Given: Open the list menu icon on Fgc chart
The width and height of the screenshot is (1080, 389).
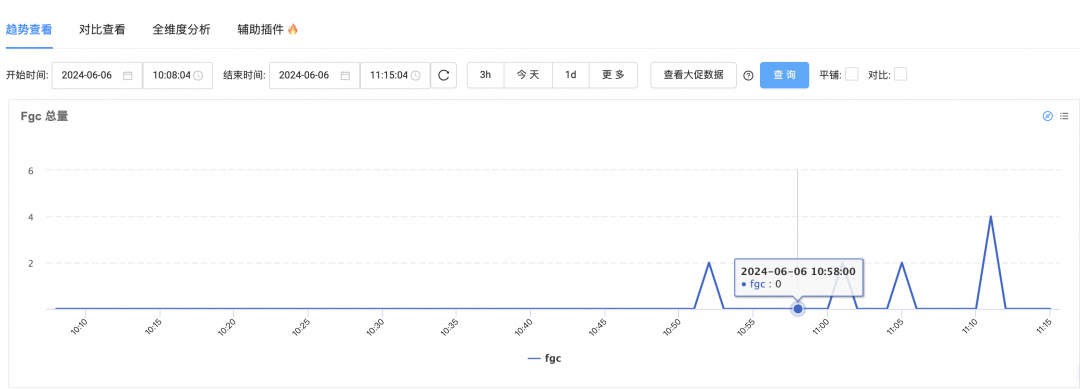Looking at the screenshot, I should (x=1064, y=116).
